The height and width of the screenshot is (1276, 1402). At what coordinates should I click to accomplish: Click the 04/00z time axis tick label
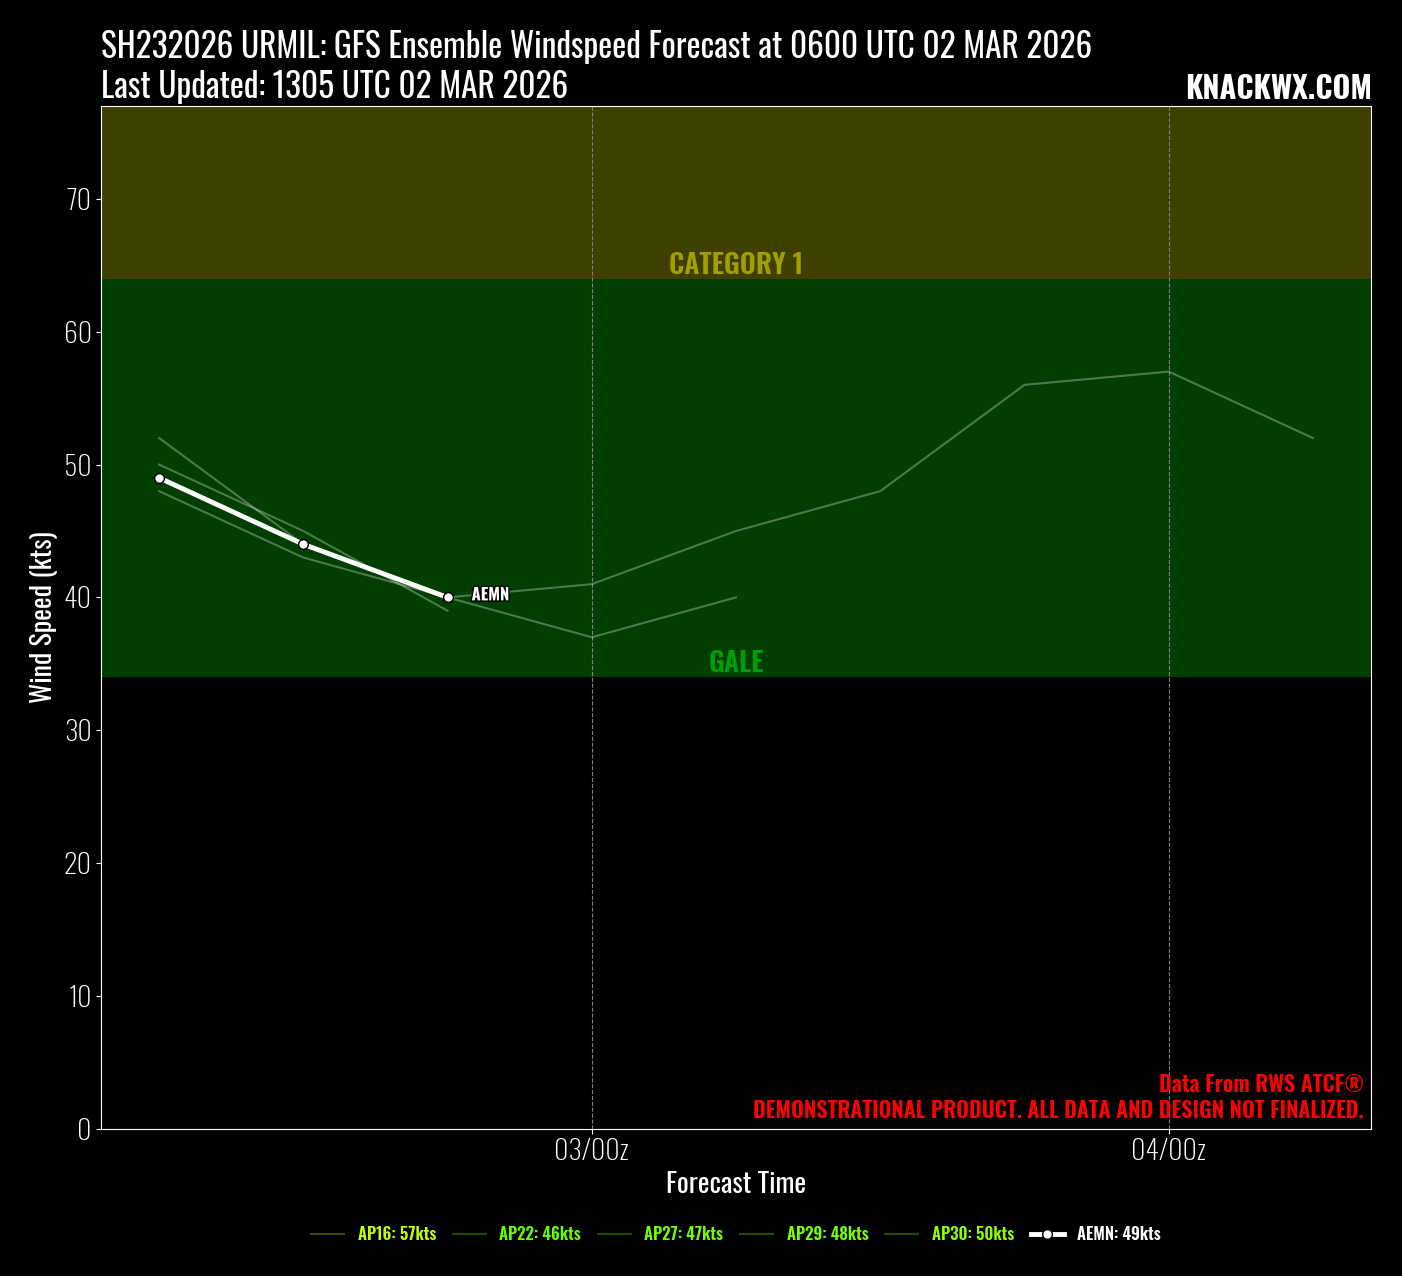pyautogui.click(x=1168, y=1150)
